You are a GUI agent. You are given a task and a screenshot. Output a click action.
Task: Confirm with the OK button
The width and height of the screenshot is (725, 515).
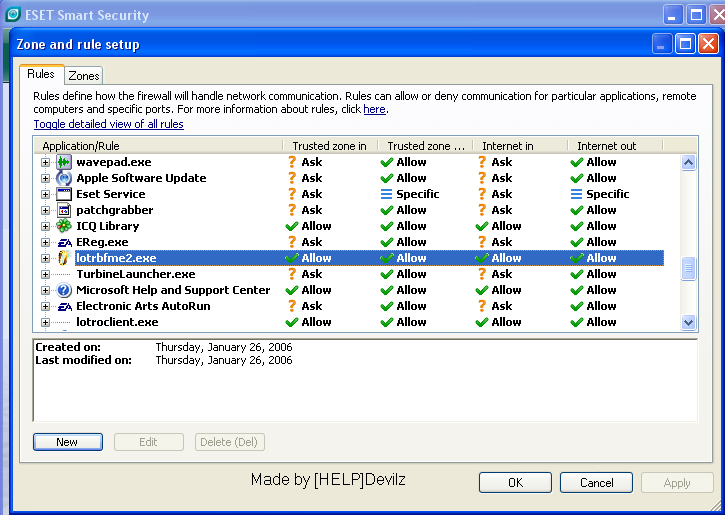(515, 483)
